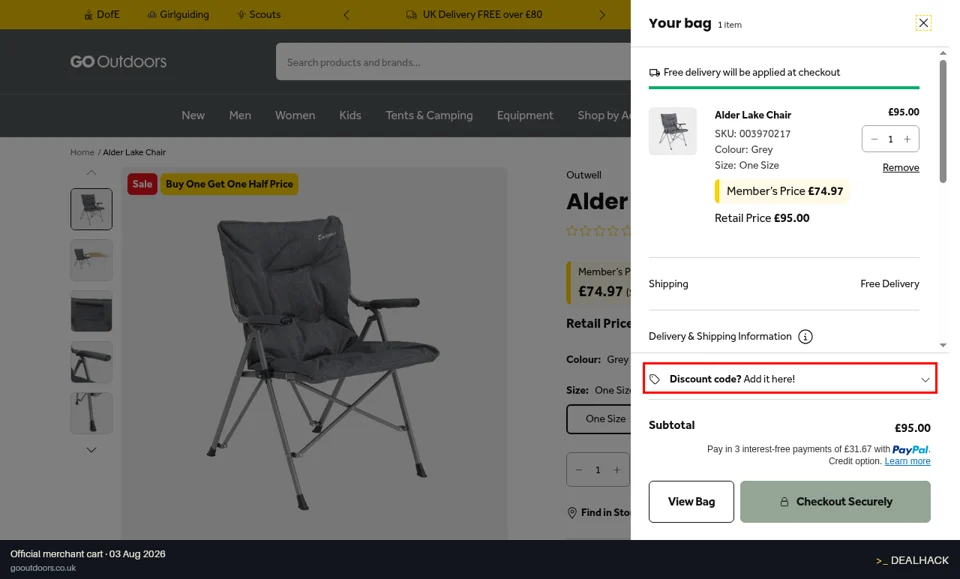Select third fabric close-up thumbnail
The width and height of the screenshot is (960, 579).
tap(91, 311)
